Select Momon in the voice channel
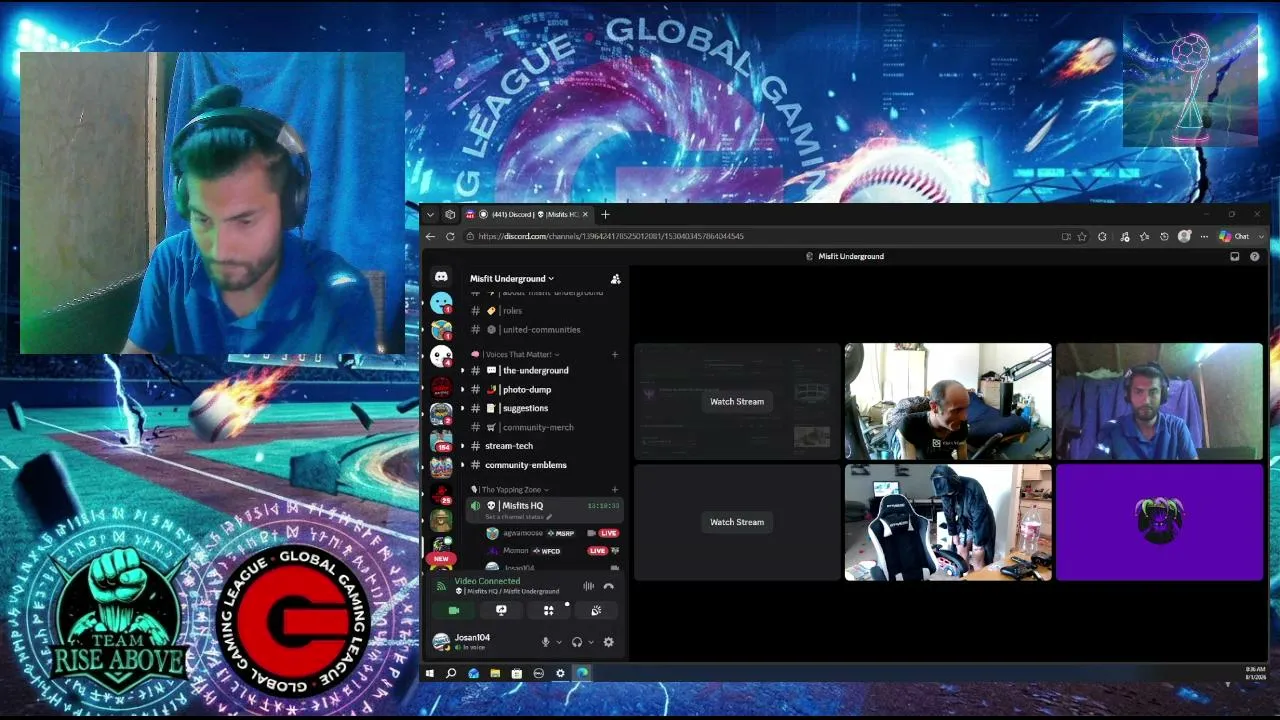This screenshot has width=1280, height=720. pyautogui.click(x=550, y=551)
